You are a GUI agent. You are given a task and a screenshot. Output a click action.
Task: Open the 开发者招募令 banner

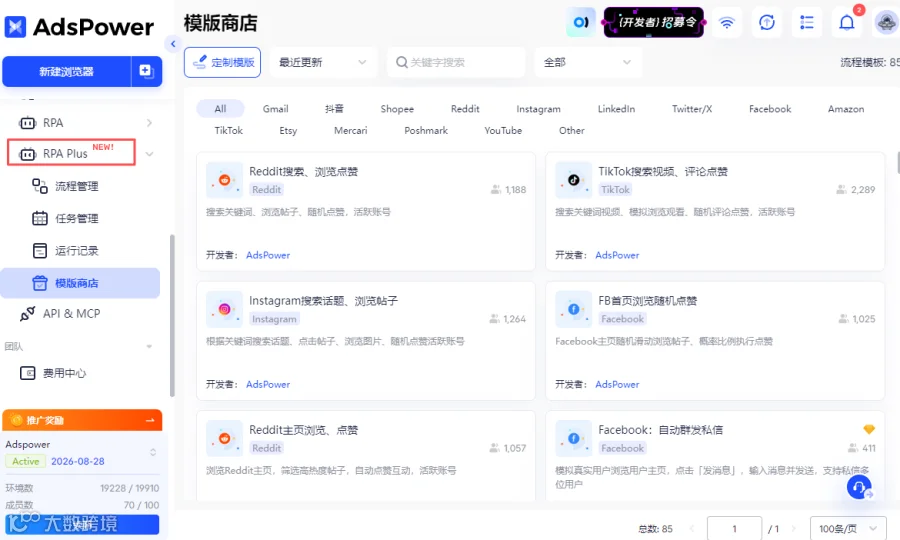tap(654, 22)
